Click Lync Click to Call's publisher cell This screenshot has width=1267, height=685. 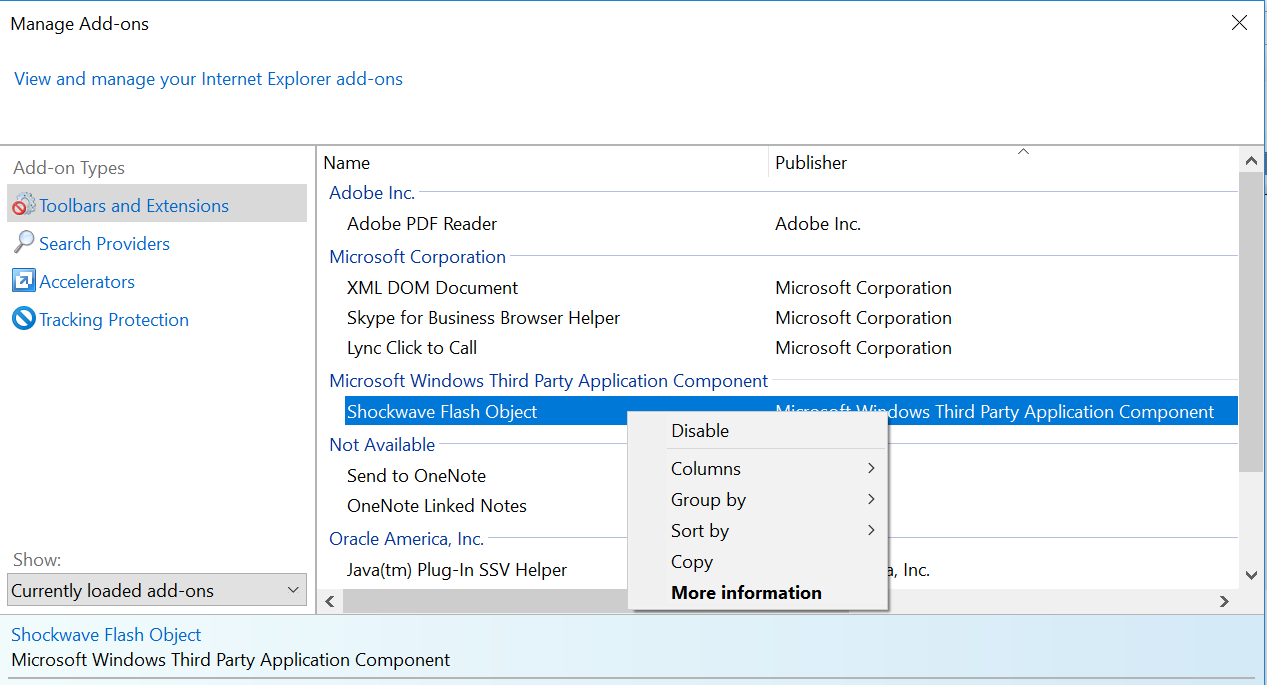coord(863,348)
